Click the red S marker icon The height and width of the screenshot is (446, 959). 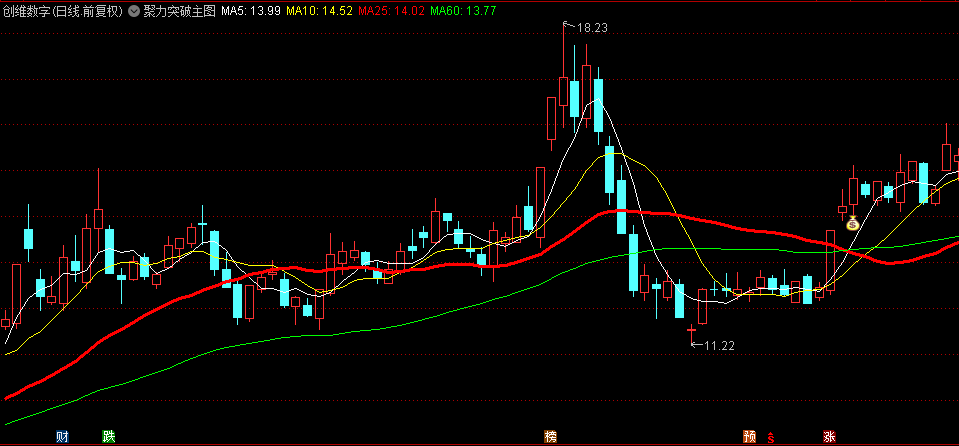tap(771, 437)
